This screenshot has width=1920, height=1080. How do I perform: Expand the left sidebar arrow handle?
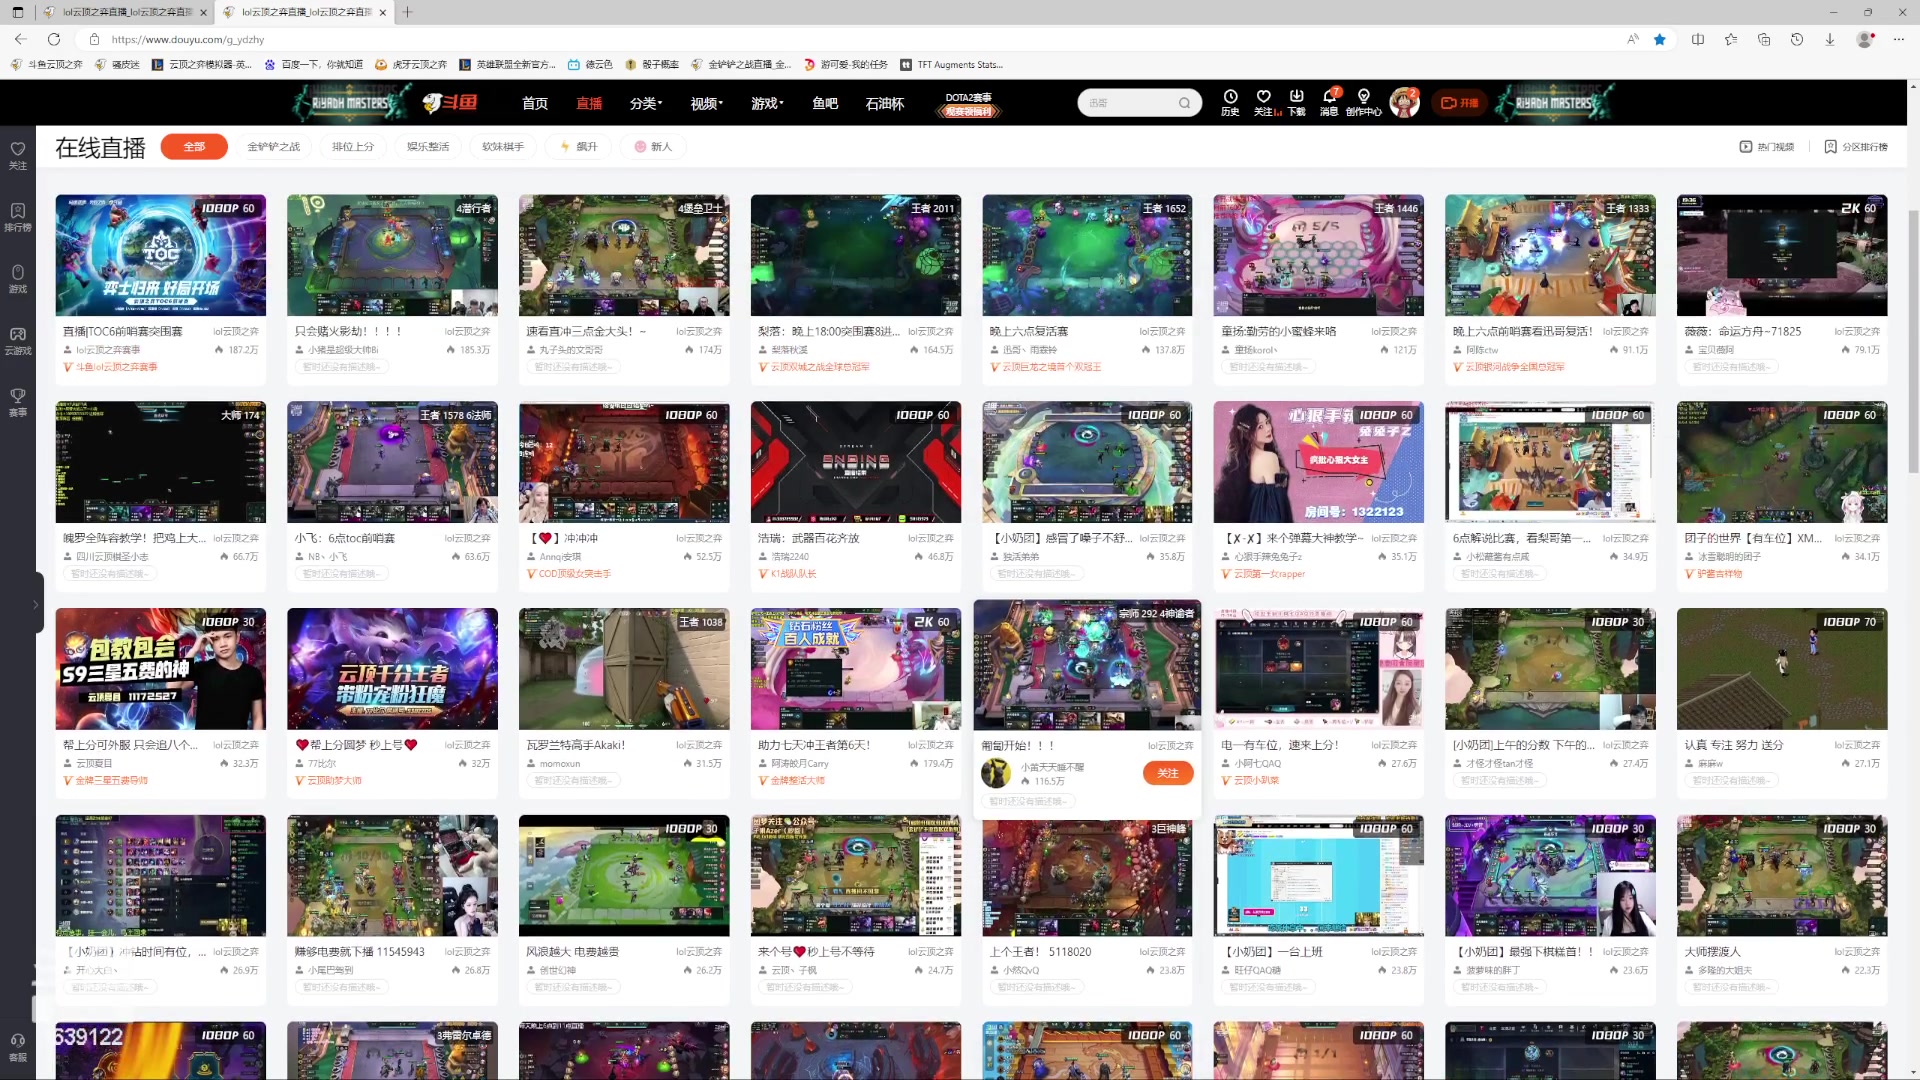[35, 604]
